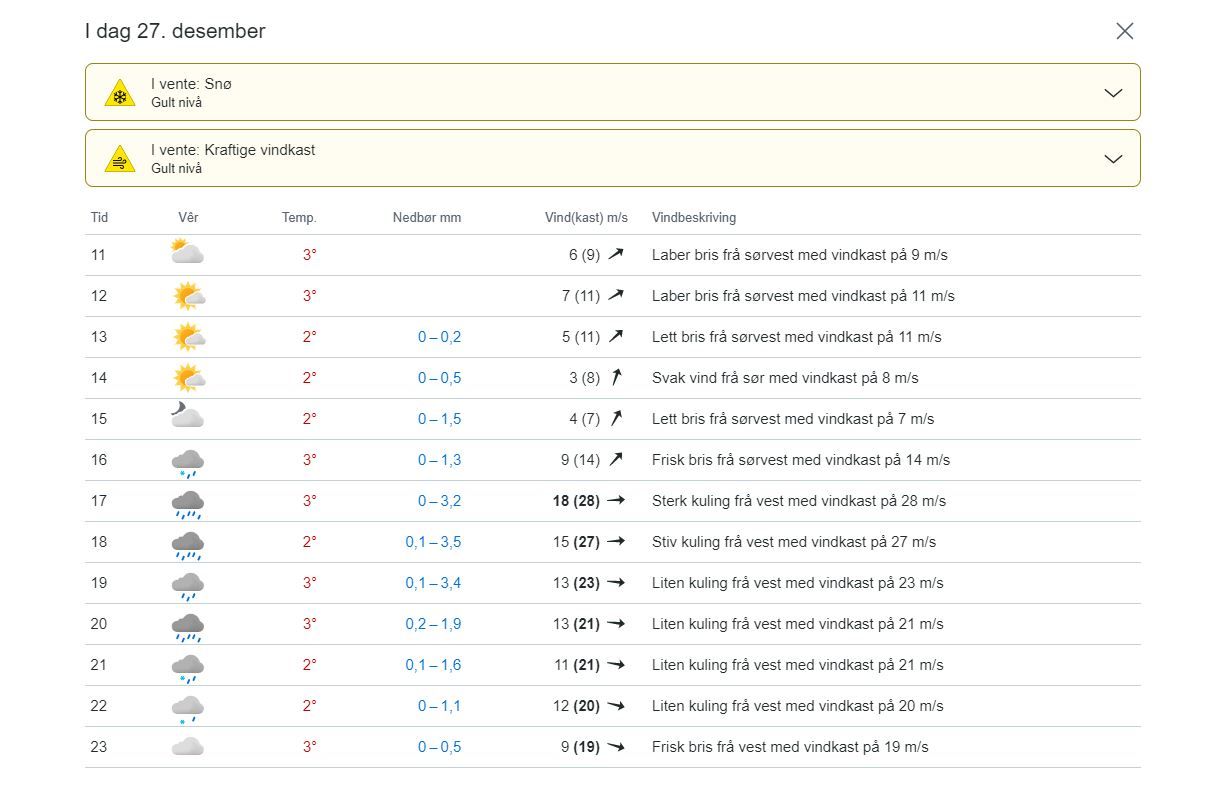Click the 'Vind(kast) m/s' column header
1227x809 pixels.
586,218
